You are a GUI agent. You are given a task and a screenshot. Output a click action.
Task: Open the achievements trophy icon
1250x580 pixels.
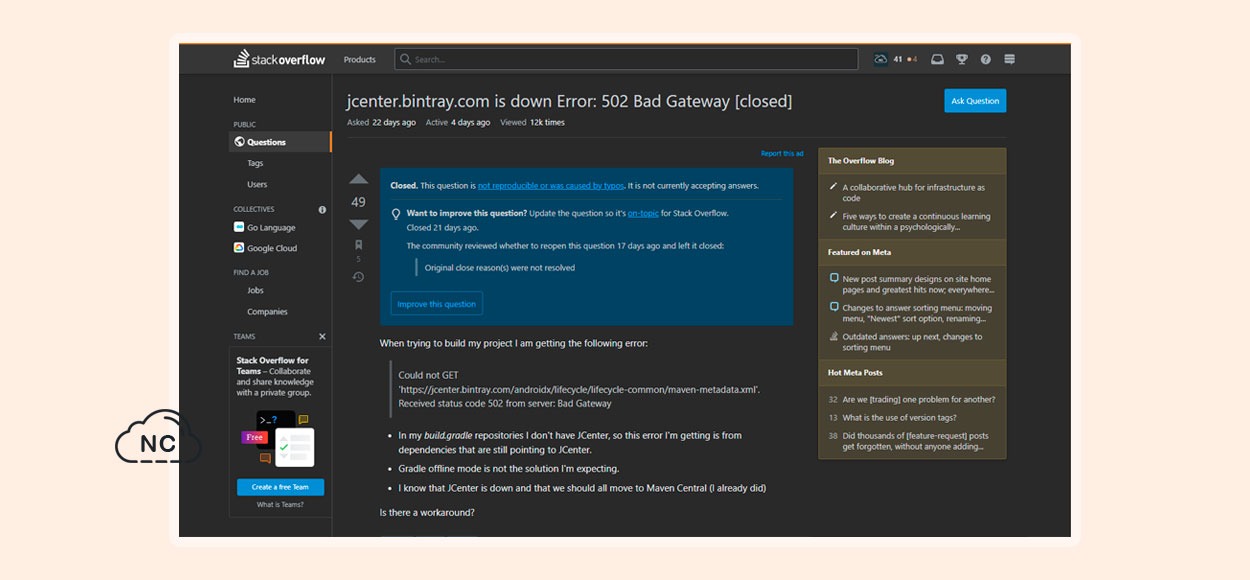(x=962, y=59)
